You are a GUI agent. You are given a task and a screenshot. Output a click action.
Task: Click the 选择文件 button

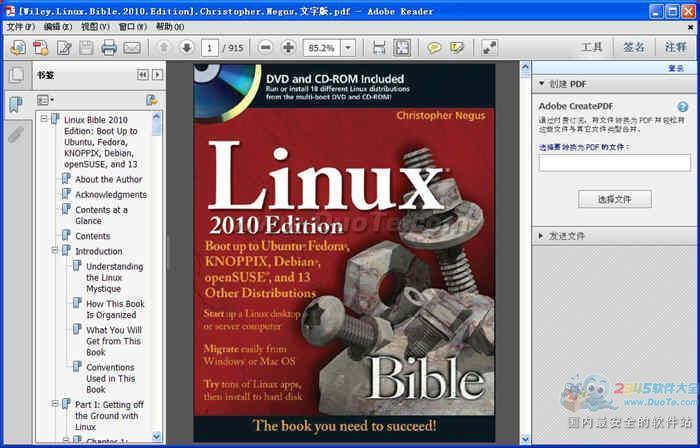pyautogui.click(x=615, y=199)
